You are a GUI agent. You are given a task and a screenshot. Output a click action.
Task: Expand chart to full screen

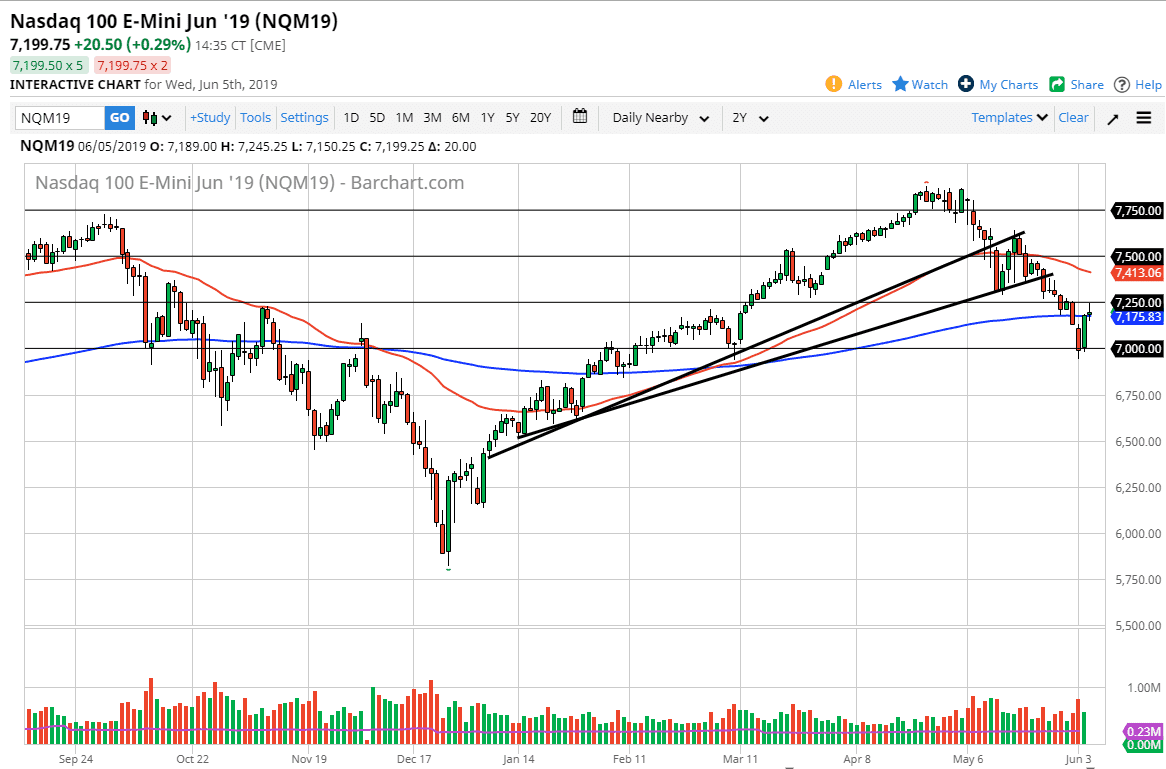(1113, 118)
